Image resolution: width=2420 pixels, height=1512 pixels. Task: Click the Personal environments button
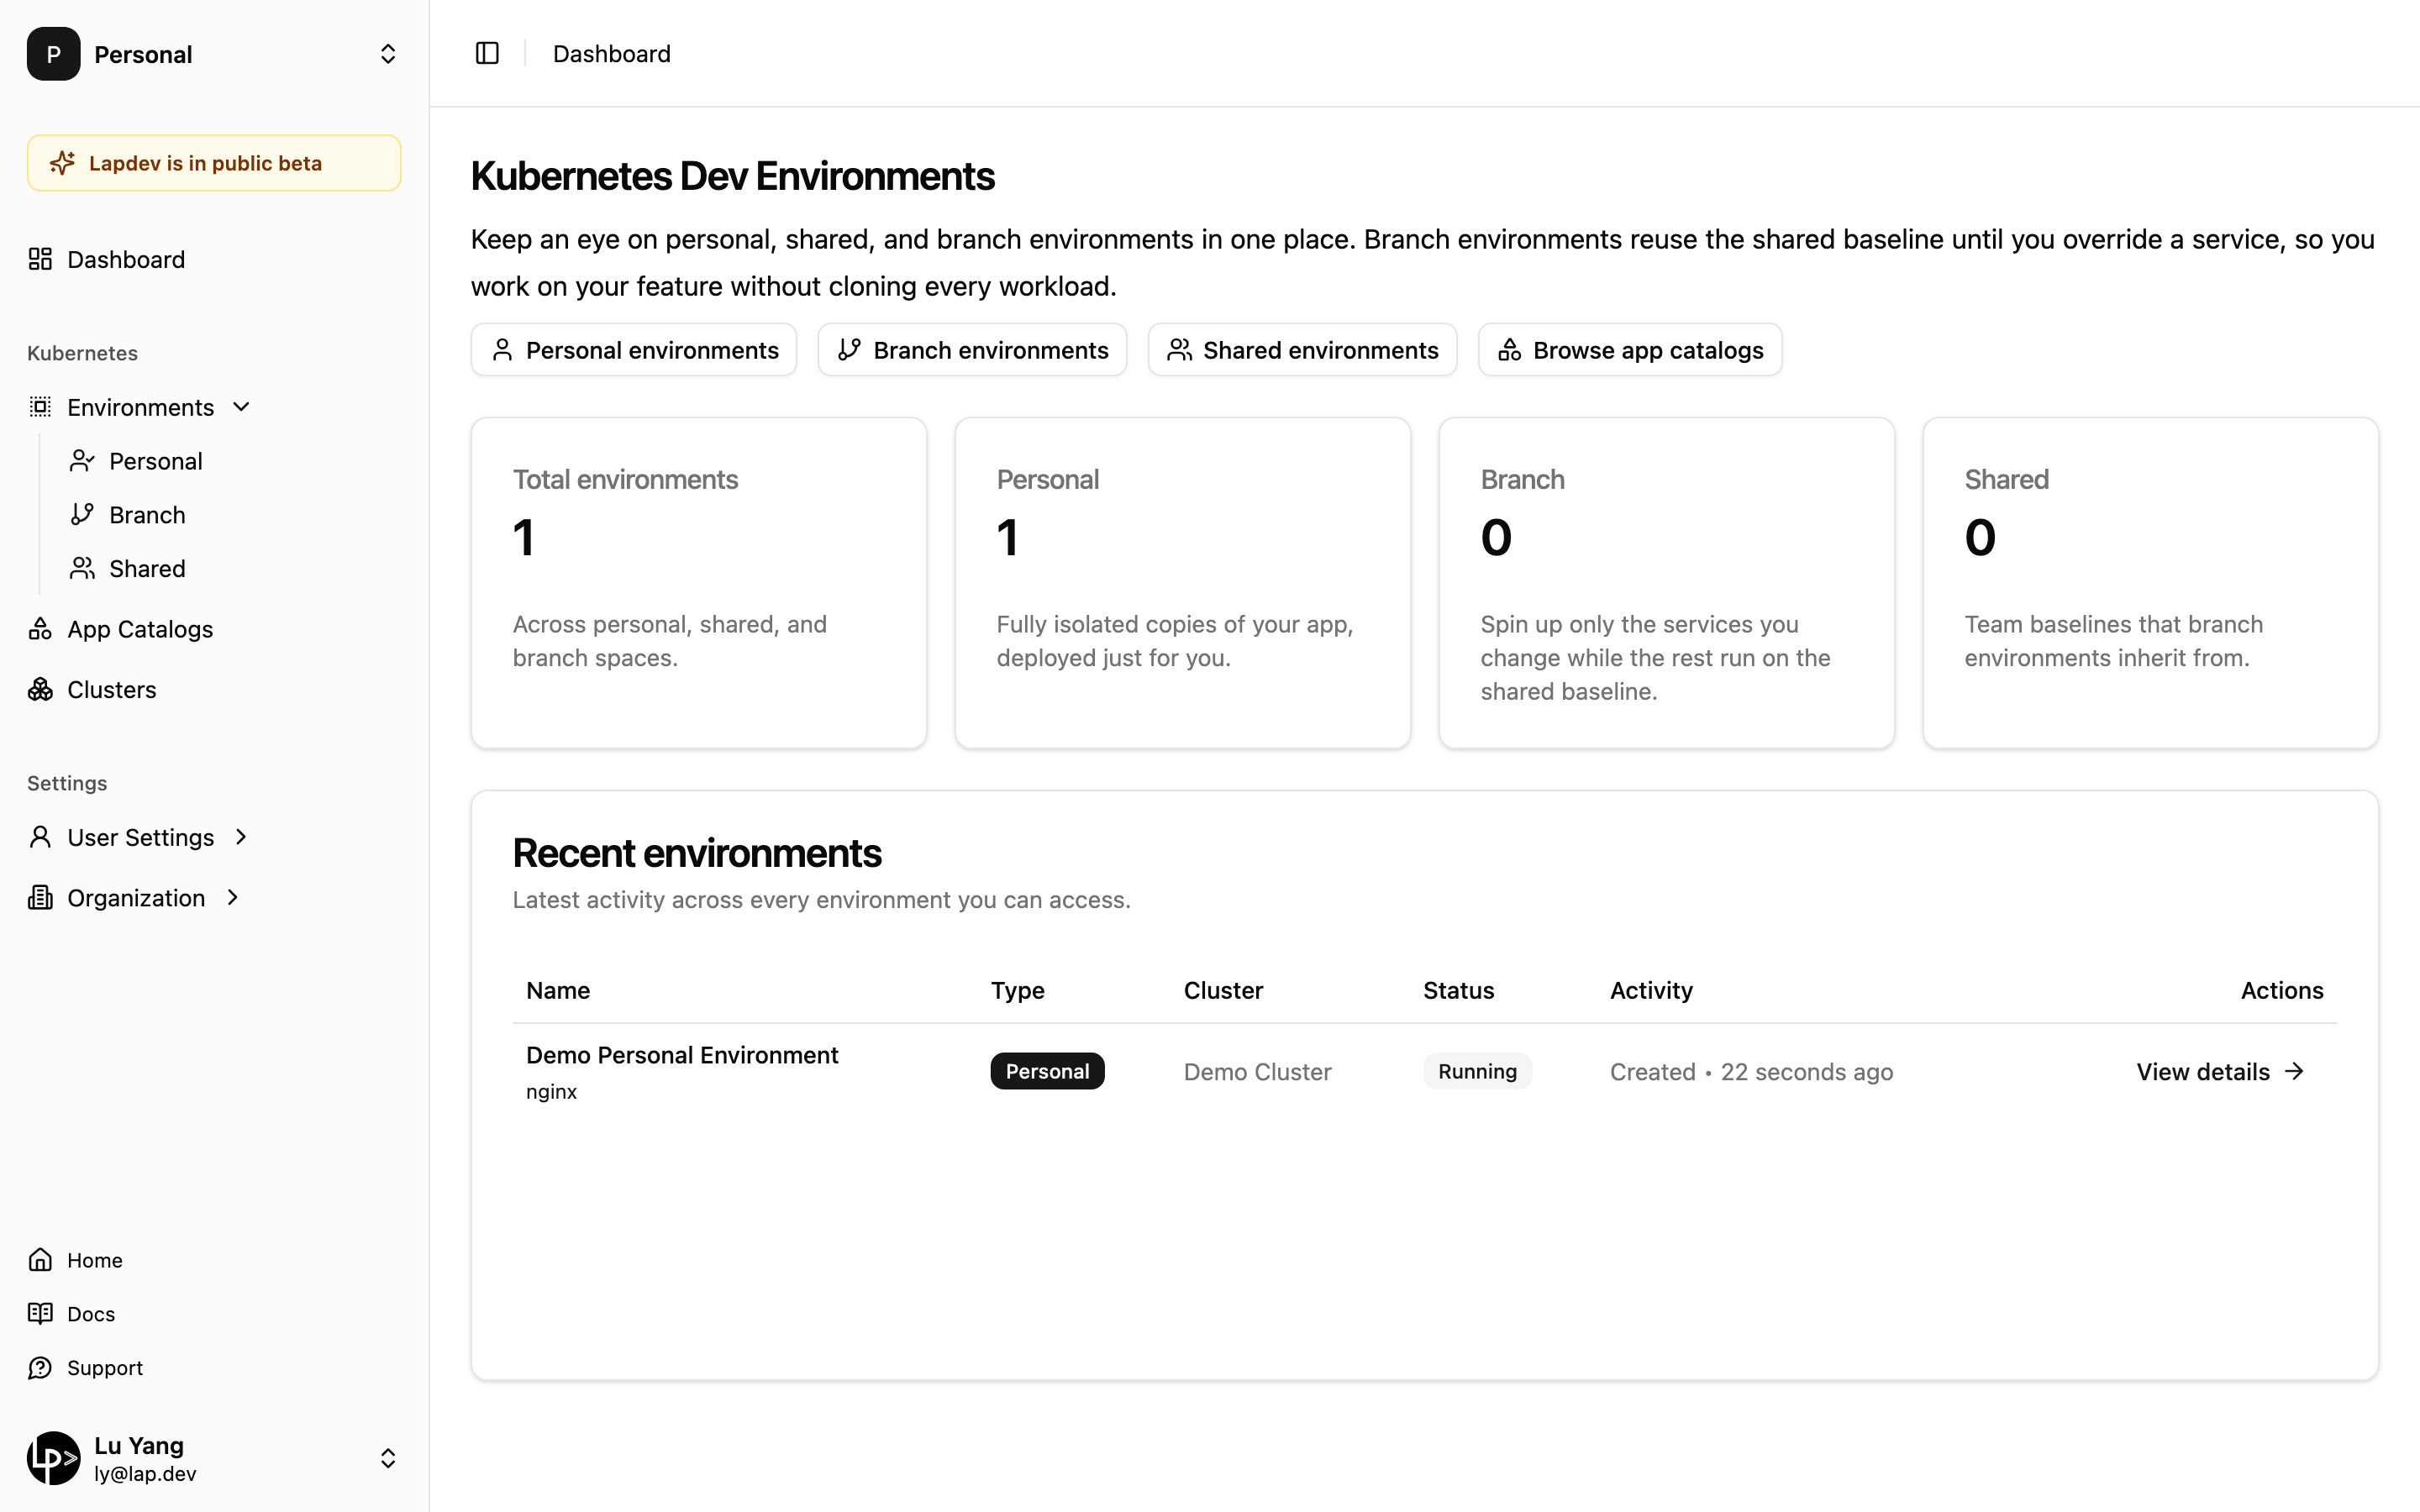(634, 350)
